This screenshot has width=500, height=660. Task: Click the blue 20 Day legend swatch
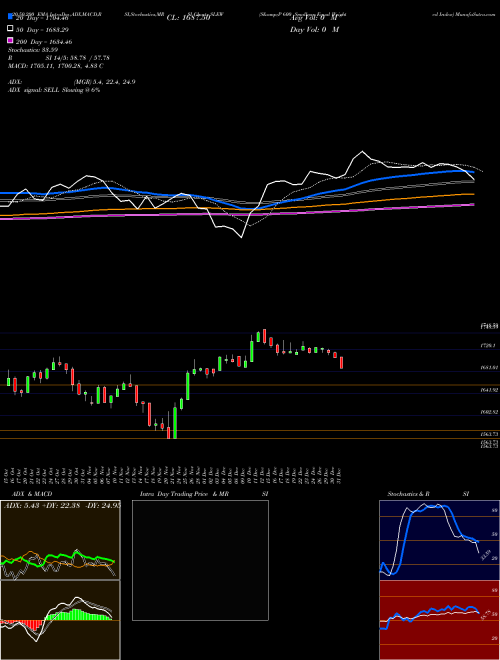coord(11,16)
